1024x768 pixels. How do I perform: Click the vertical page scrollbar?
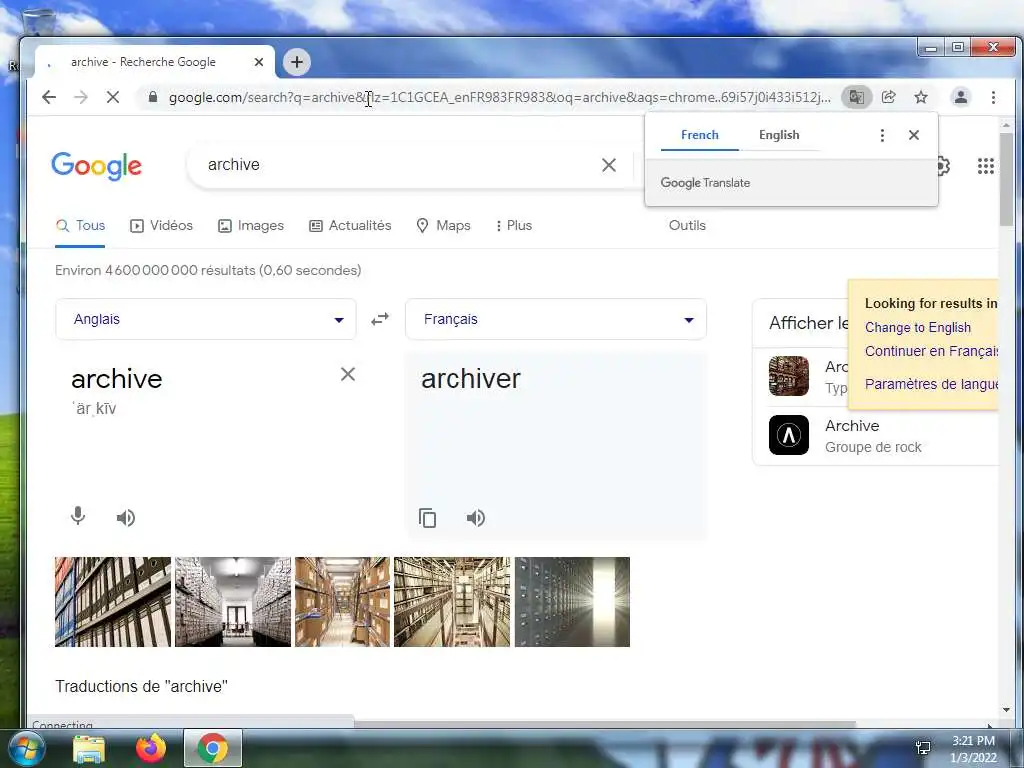[x=1006, y=180]
